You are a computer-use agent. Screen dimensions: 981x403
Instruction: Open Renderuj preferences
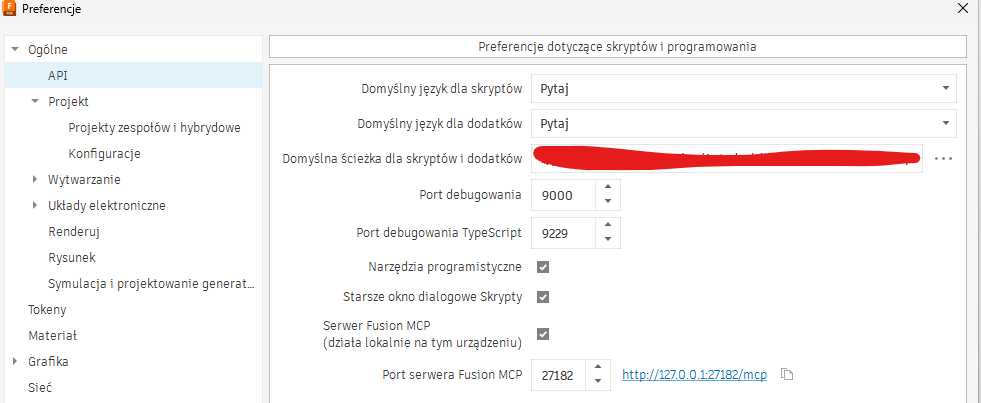[74, 232]
